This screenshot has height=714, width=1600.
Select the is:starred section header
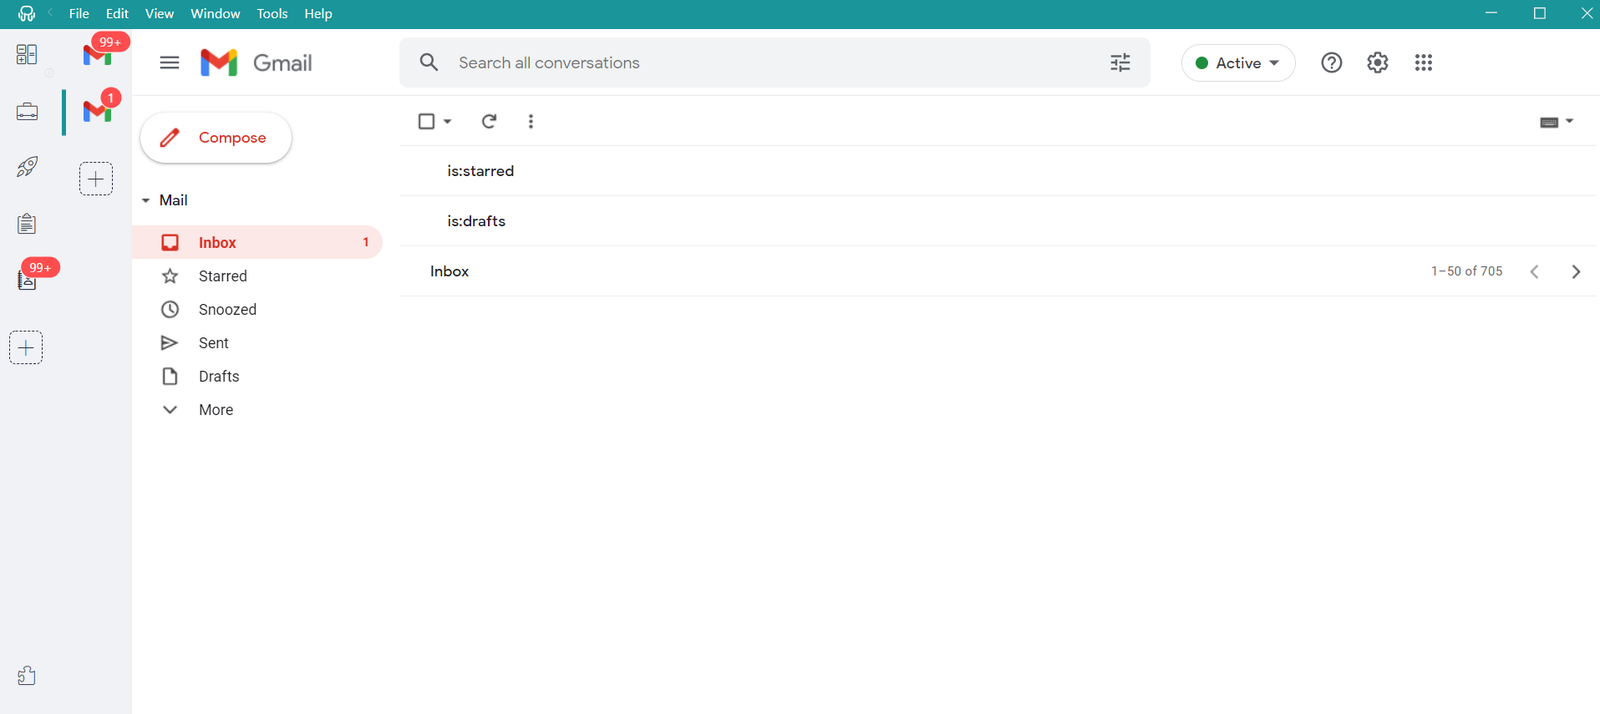480,171
